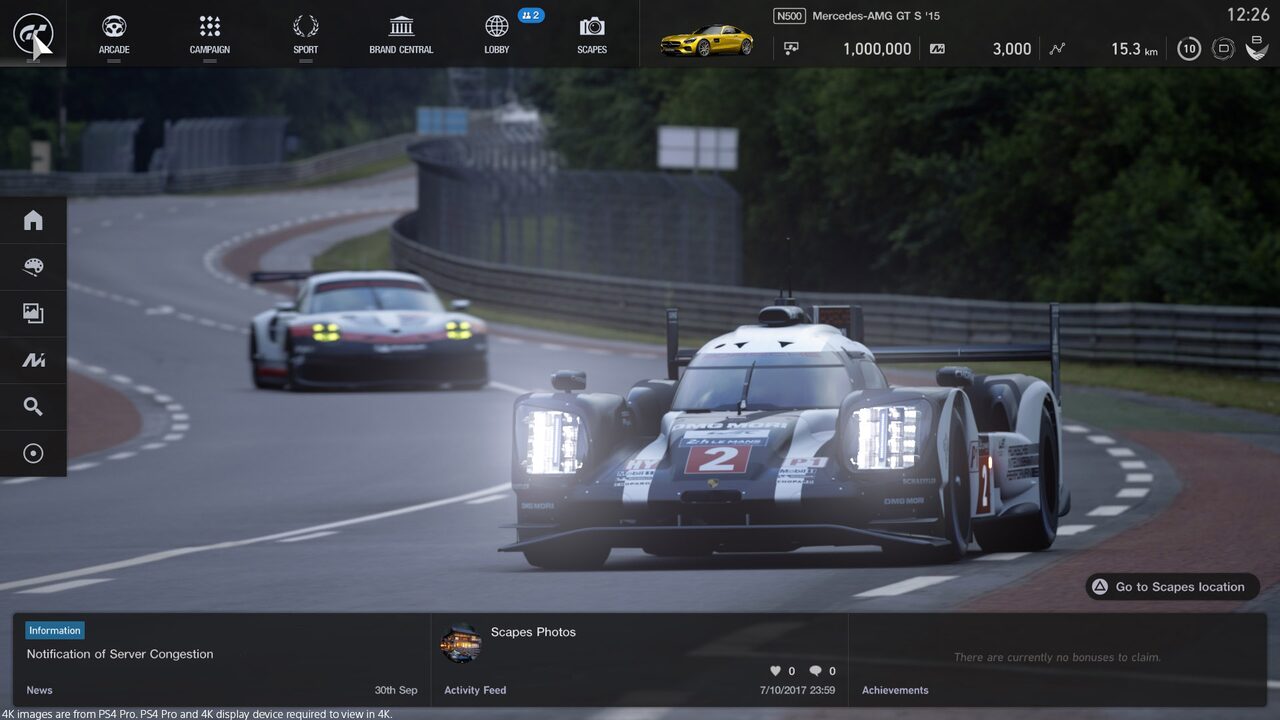Open the photo gallery sidebar icon
Image resolution: width=1280 pixels, height=720 pixels.
click(x=33, y=314)
